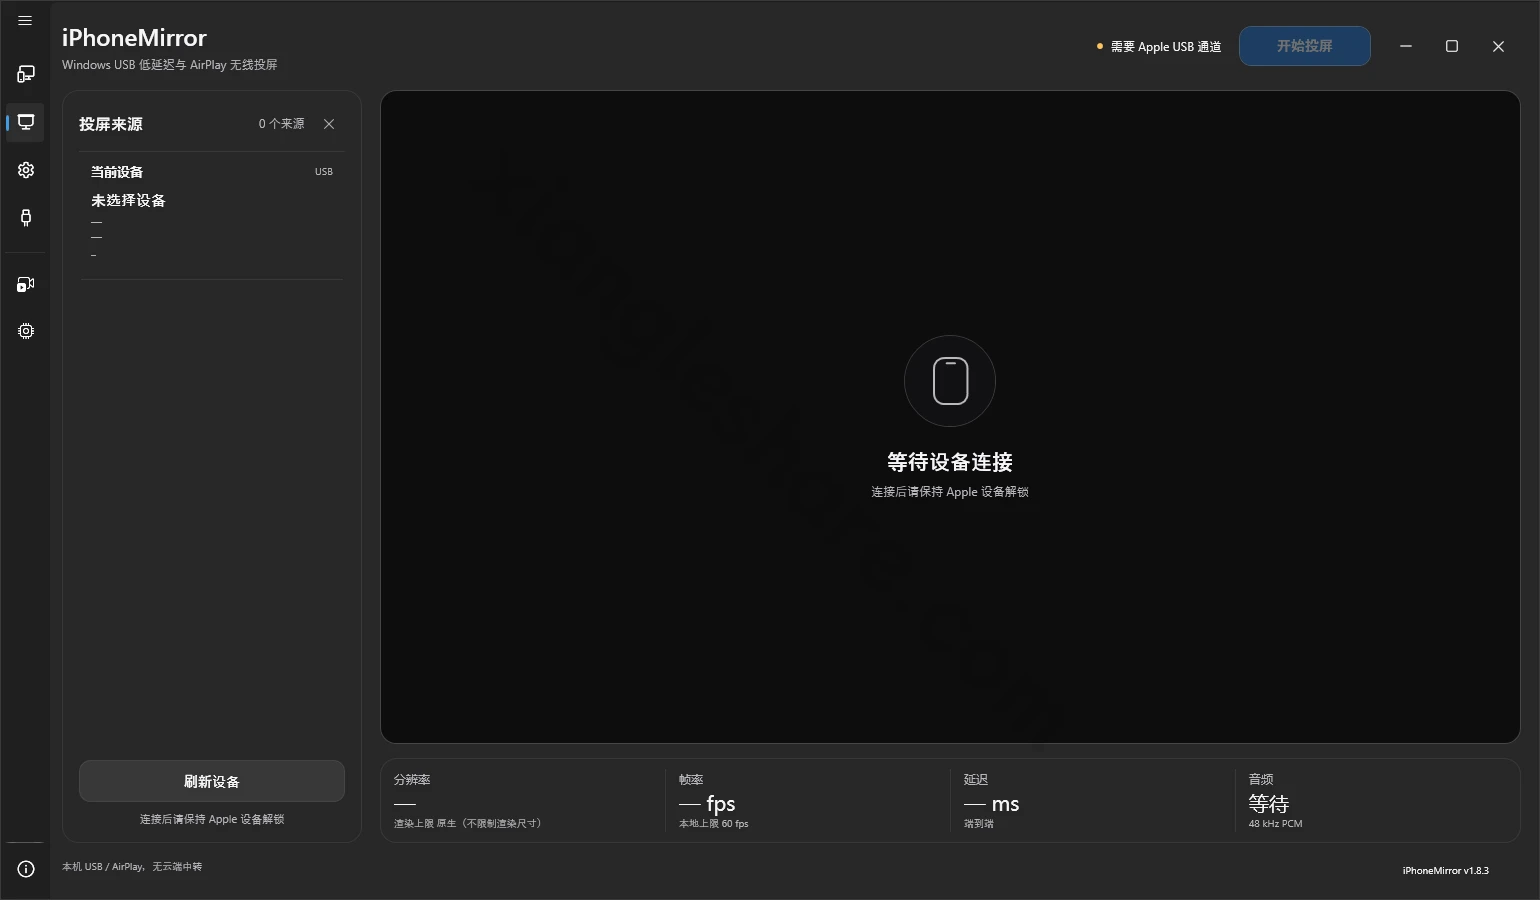Click the USB tag beside 当前设备
1540x900 pixels.
coord(324,172)
